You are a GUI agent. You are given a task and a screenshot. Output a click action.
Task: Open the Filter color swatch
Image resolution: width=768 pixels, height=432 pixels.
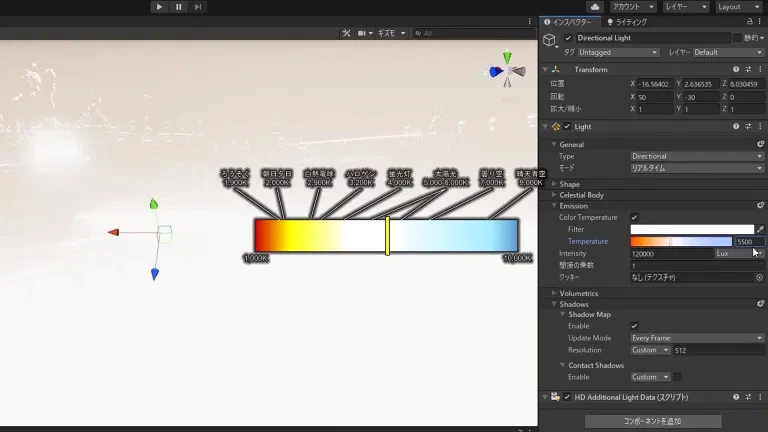pos(692,229)
